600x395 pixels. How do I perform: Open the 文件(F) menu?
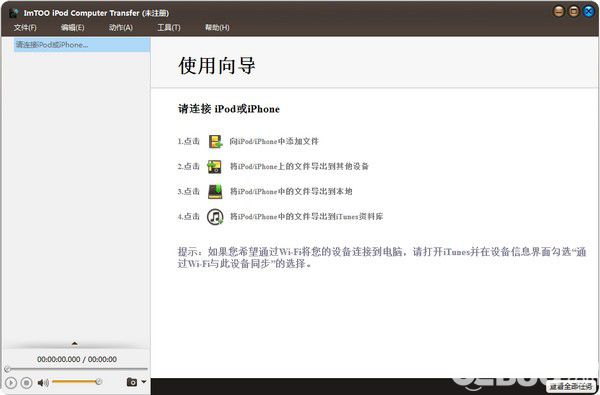25,28
